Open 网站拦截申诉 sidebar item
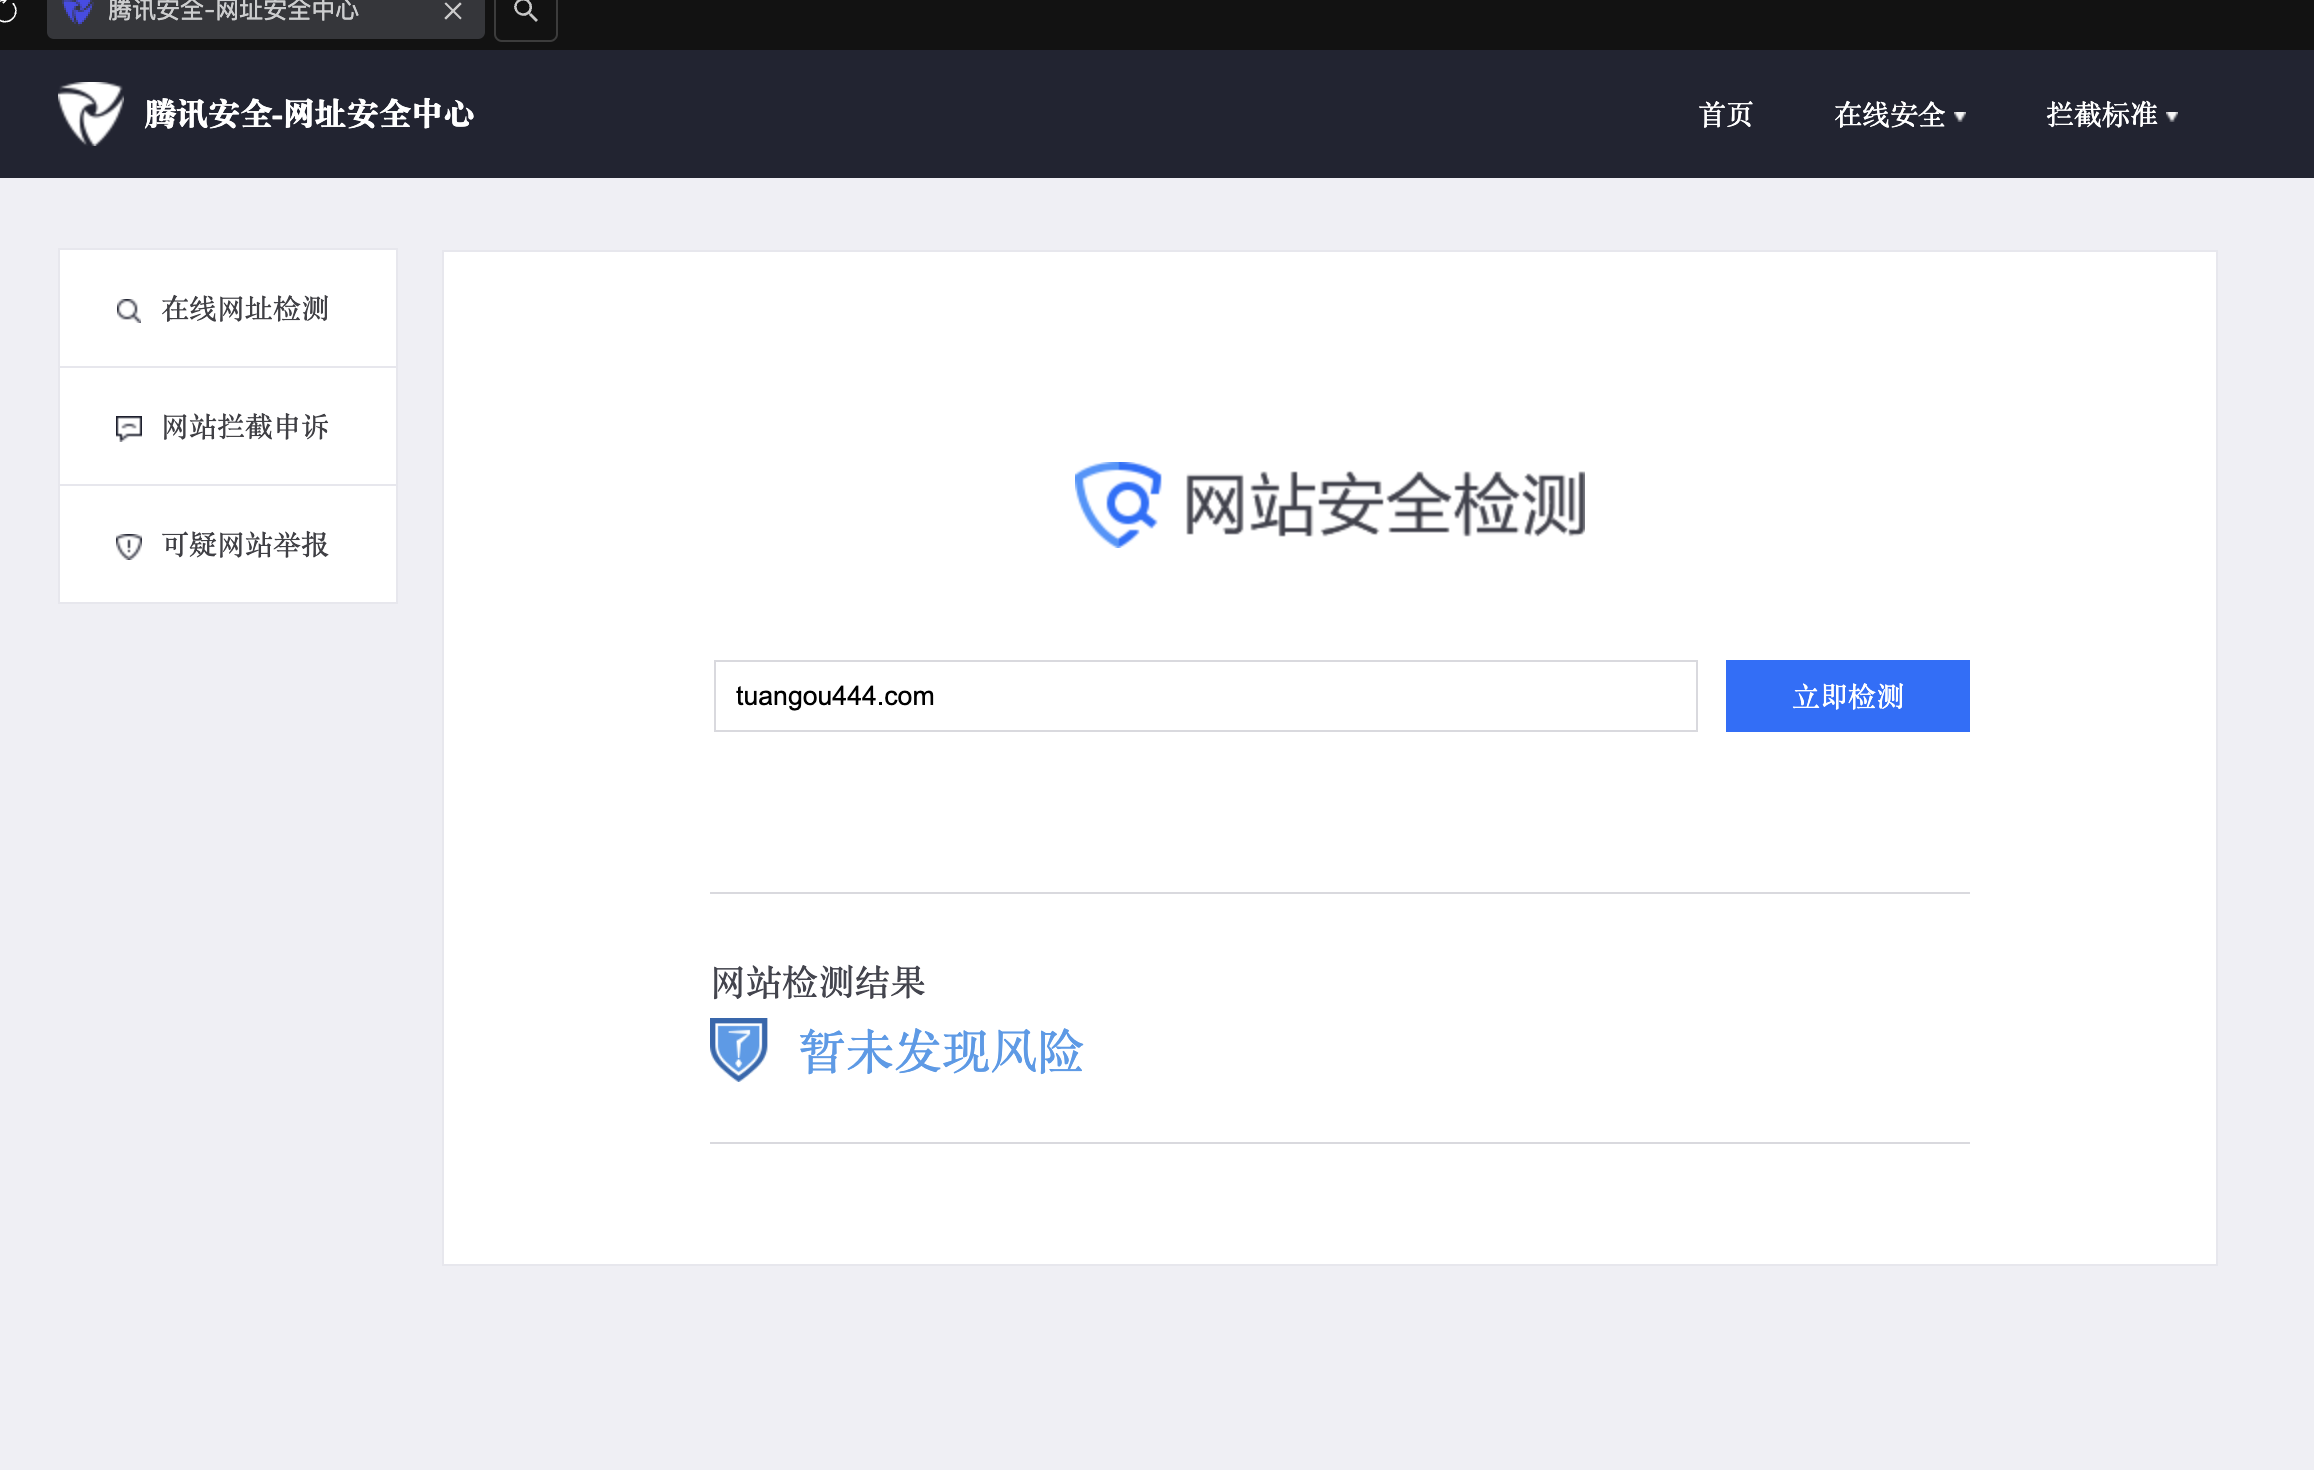2314x1470 pixels. tap(245, 427)
